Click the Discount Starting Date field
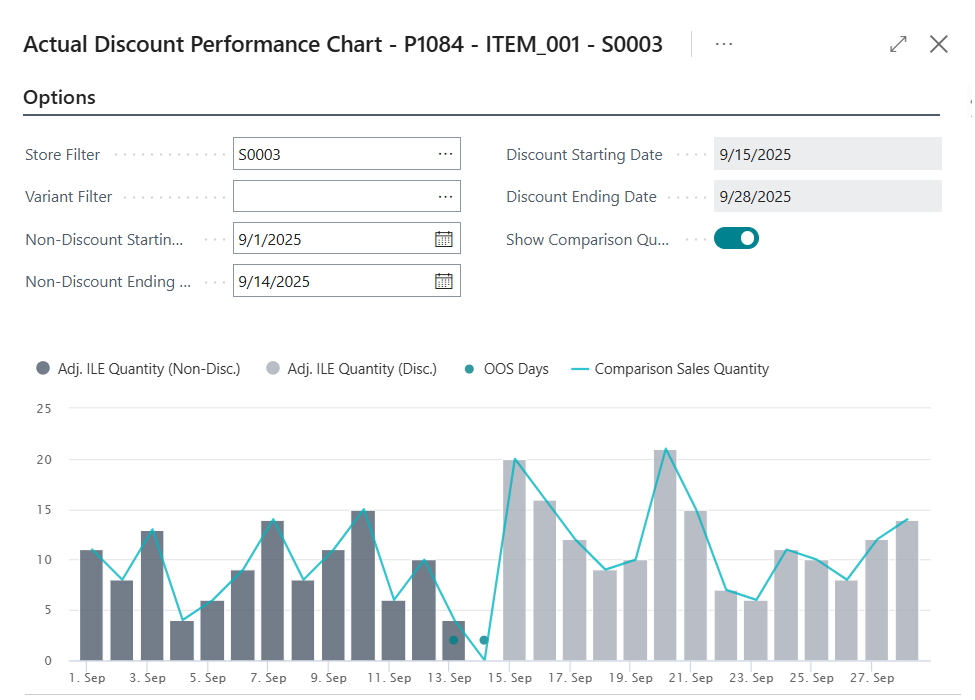 coord(827,155)
